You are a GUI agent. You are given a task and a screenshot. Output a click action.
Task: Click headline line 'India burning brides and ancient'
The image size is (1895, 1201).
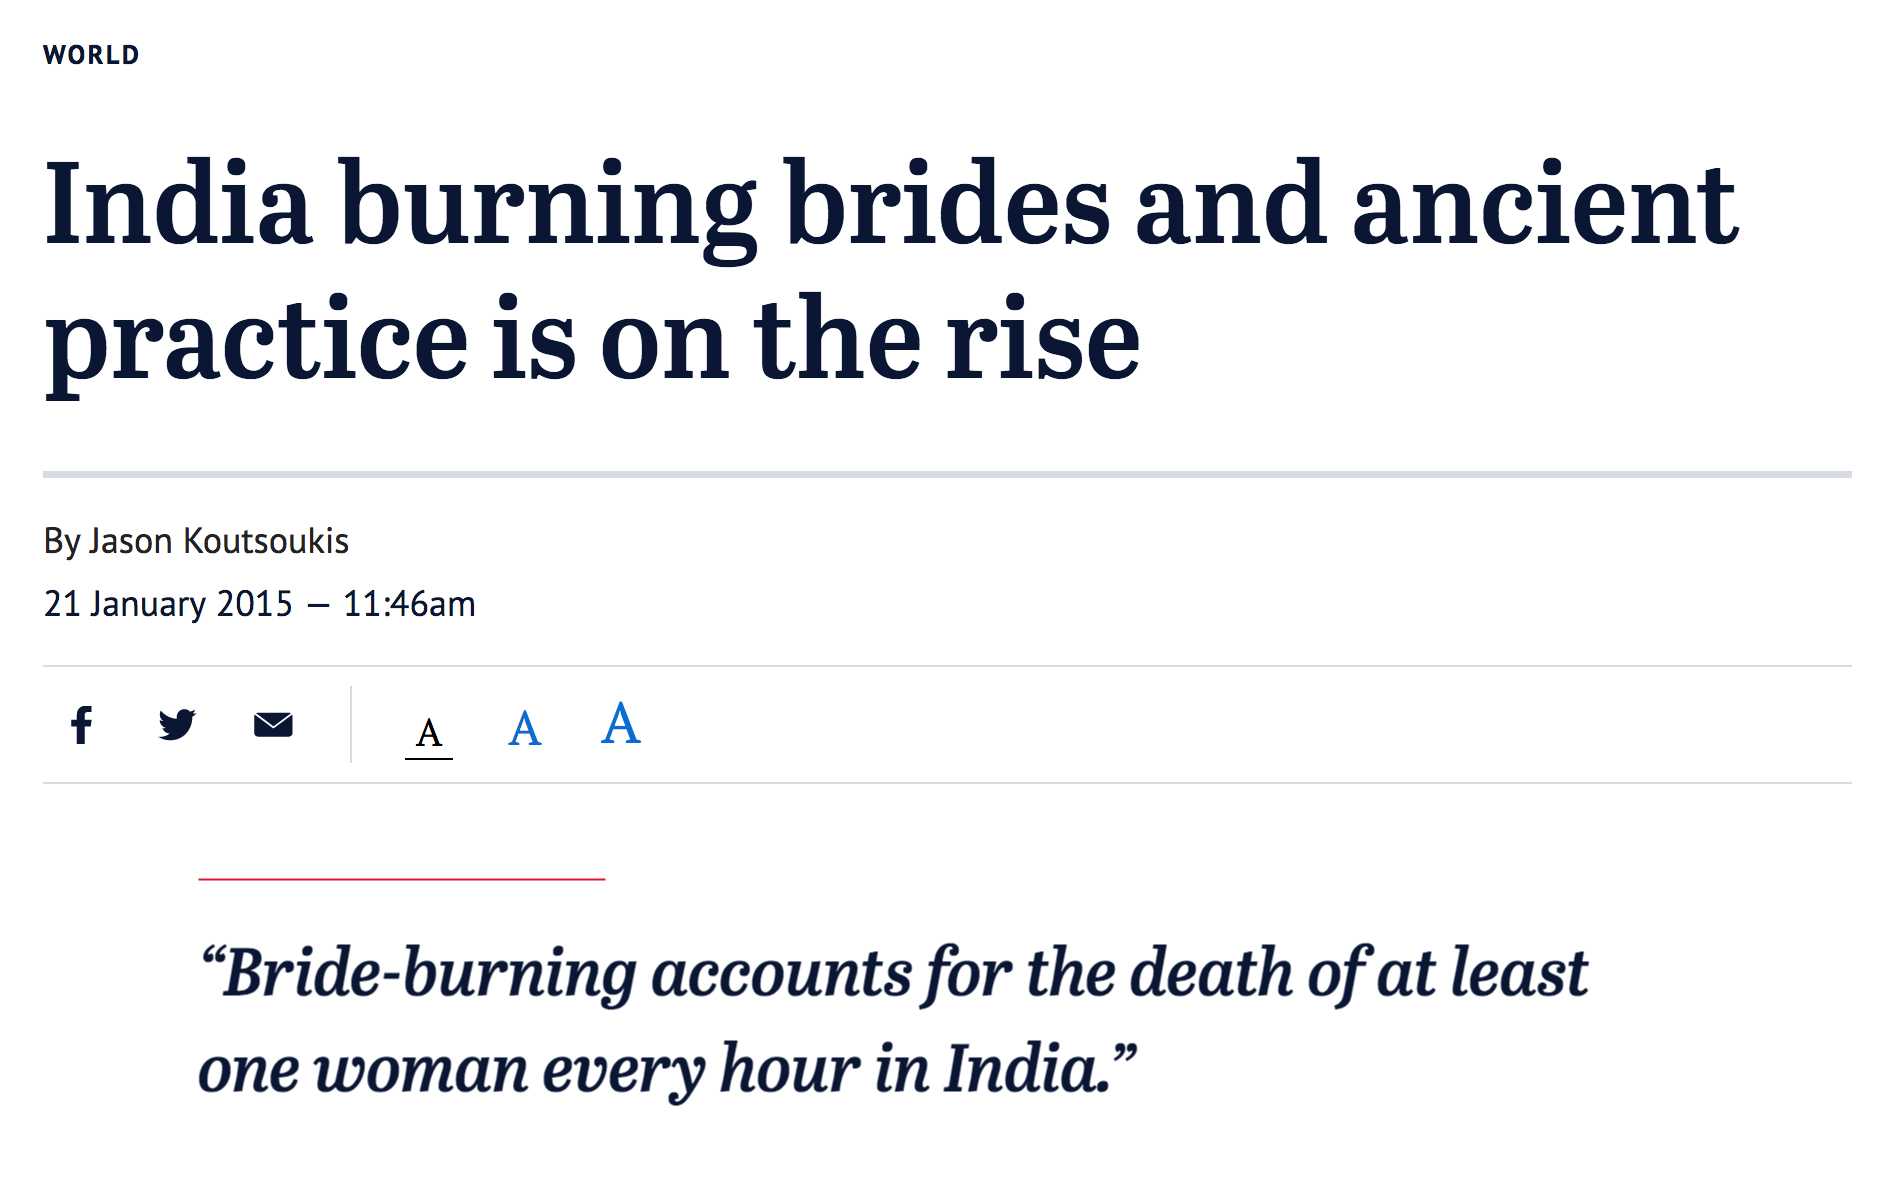coord(890,204)
